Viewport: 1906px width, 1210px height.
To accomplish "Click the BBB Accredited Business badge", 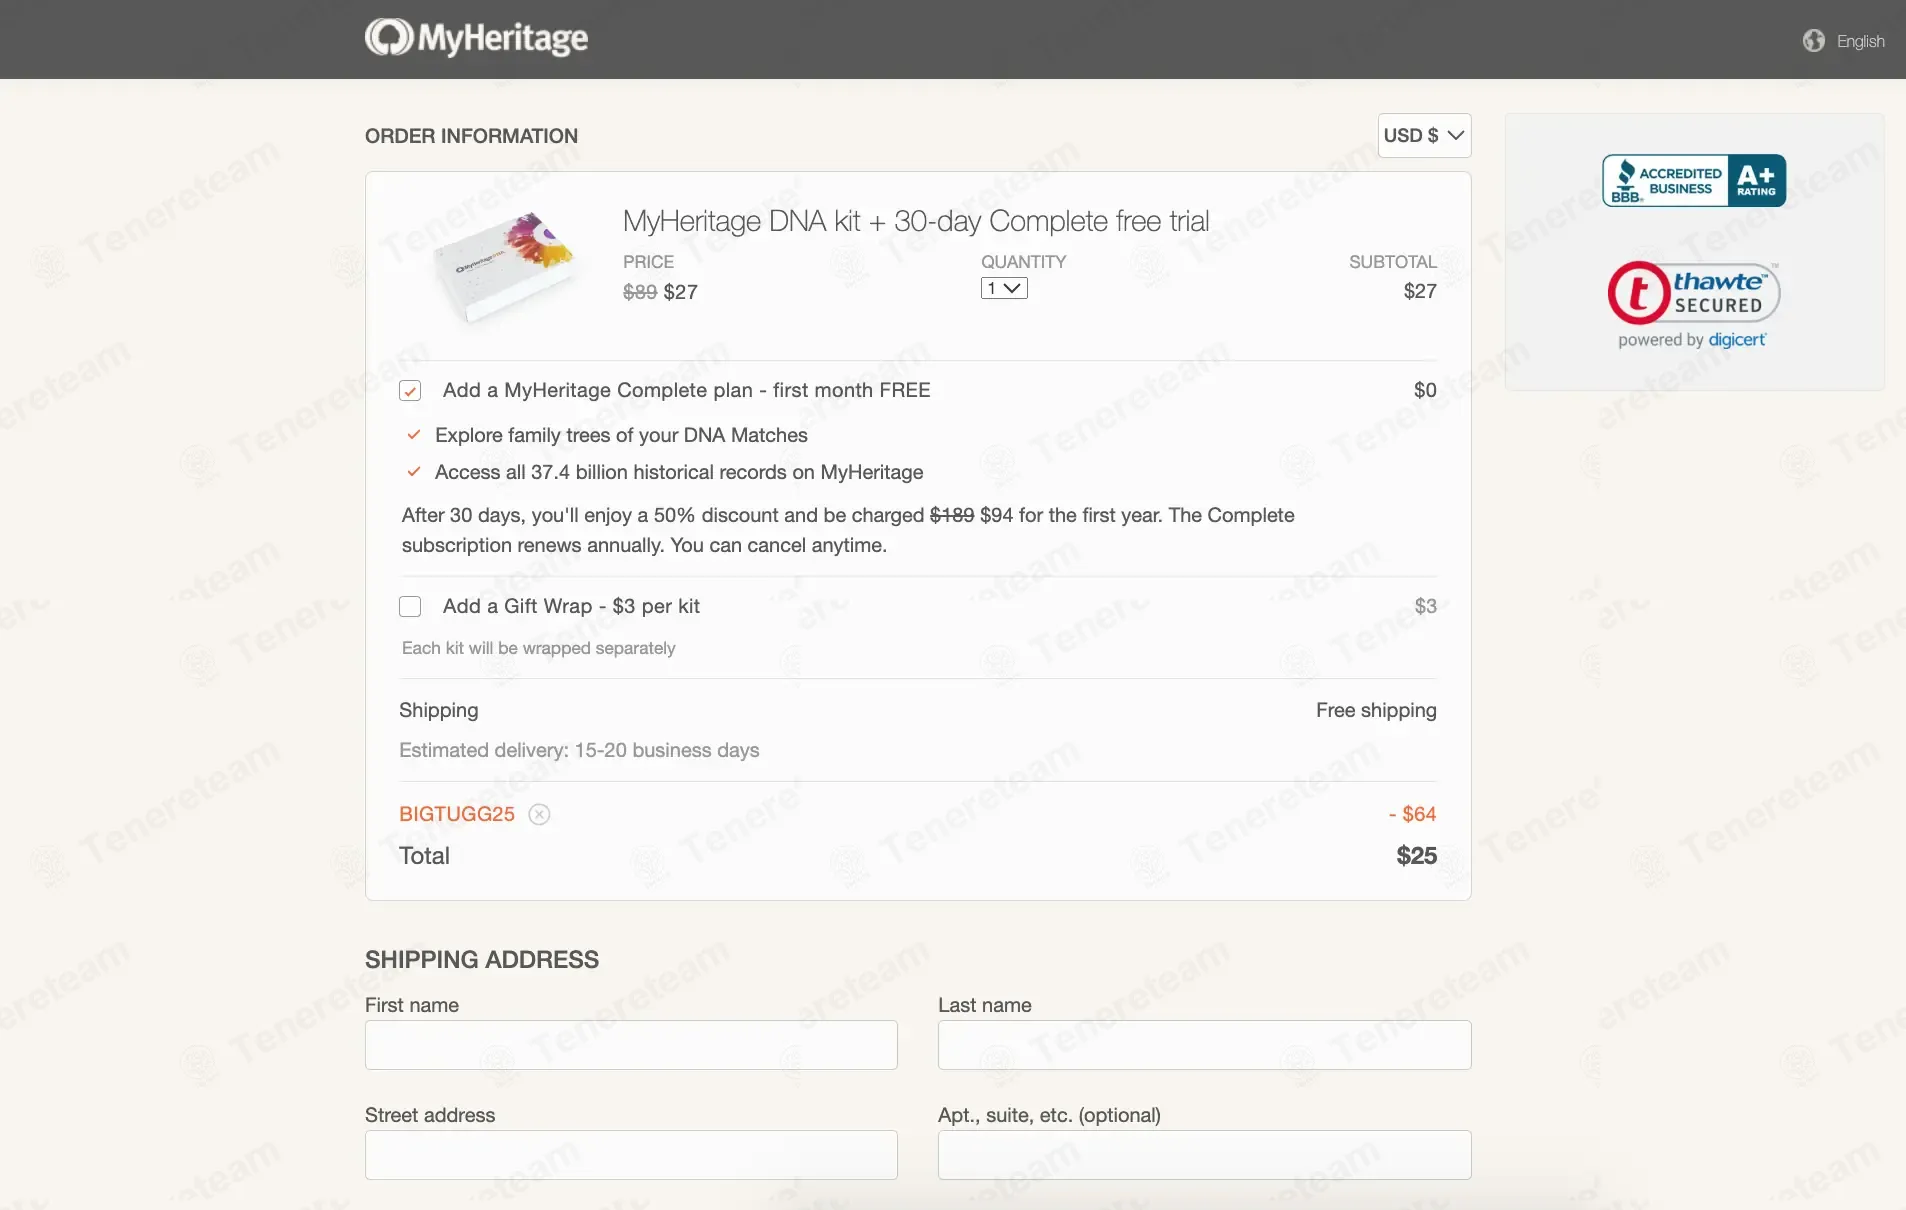I will click(x=1693, y=181).
